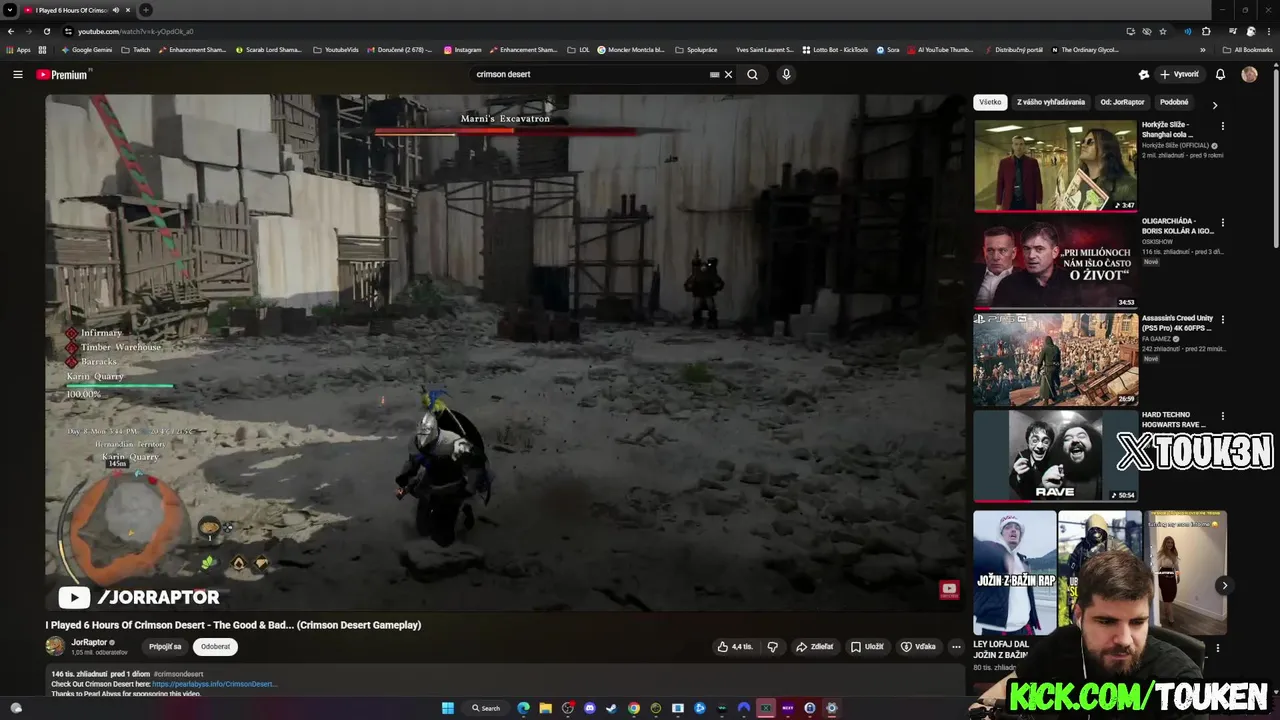
Task: Open tab search dropdown arrow
Action: (10, 10)
